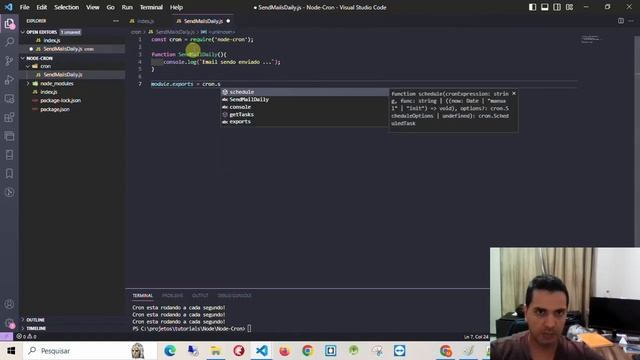Open the Bookmarks view in activity bar
The image size is (640, 360).
[9, 173]
